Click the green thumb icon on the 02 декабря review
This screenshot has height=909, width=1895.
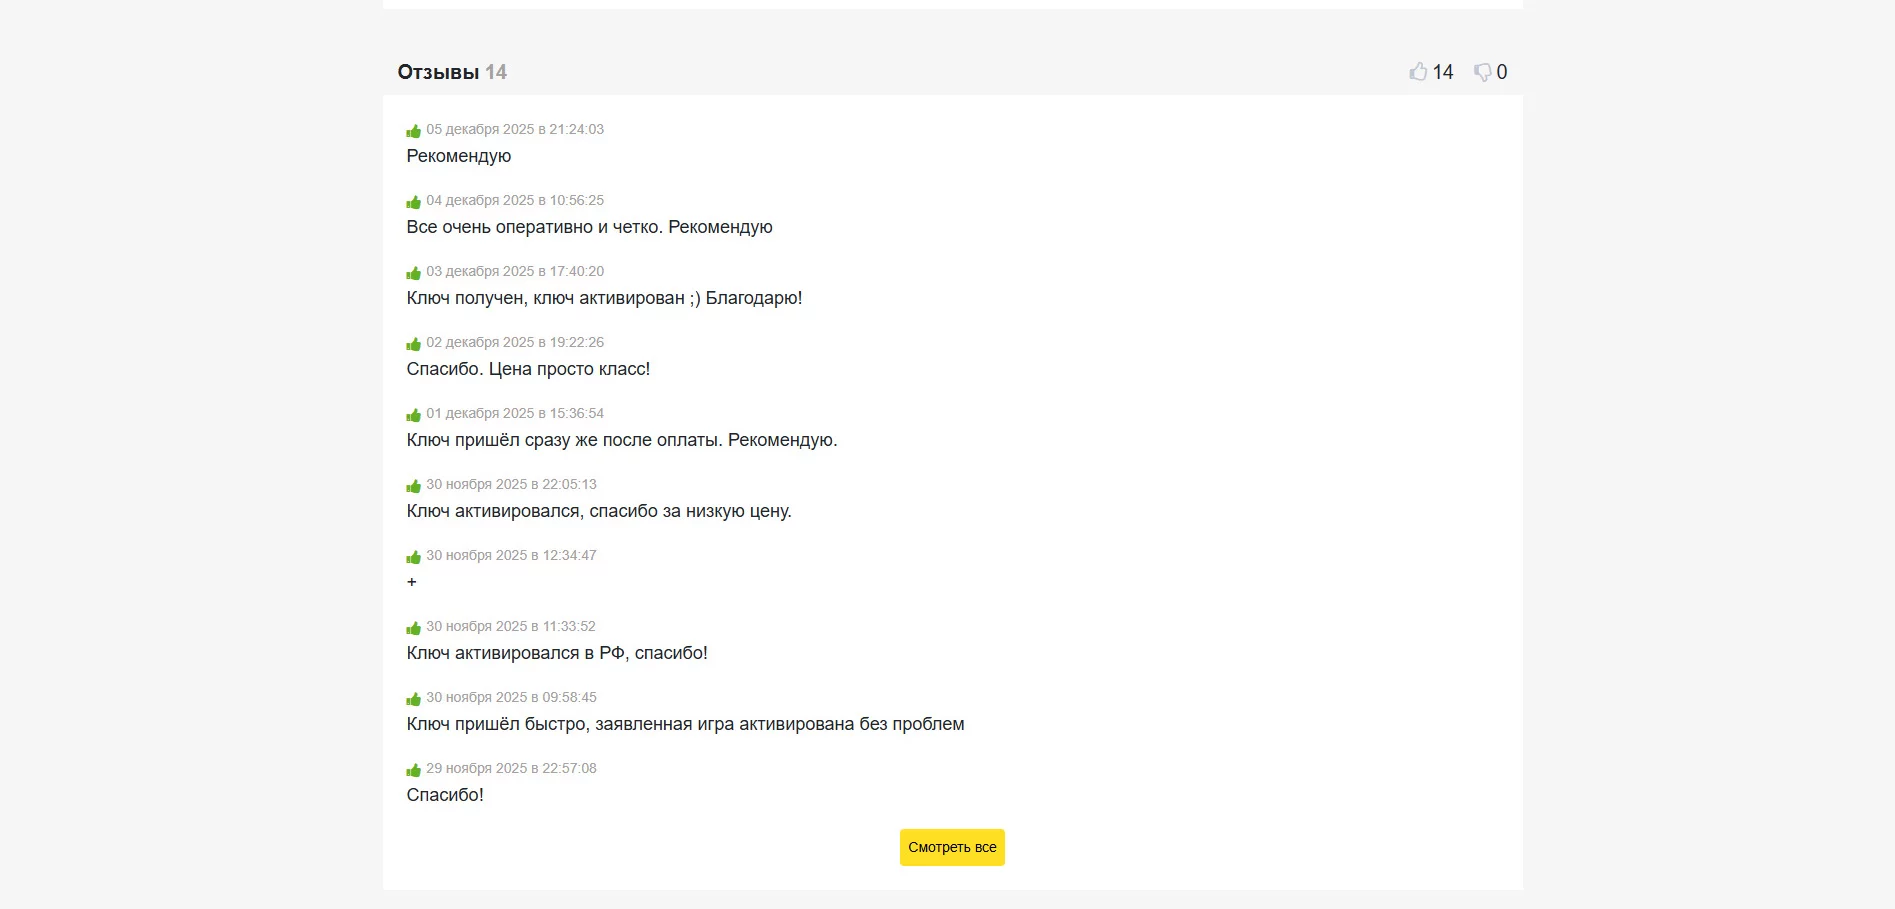[x=413, y=344]
